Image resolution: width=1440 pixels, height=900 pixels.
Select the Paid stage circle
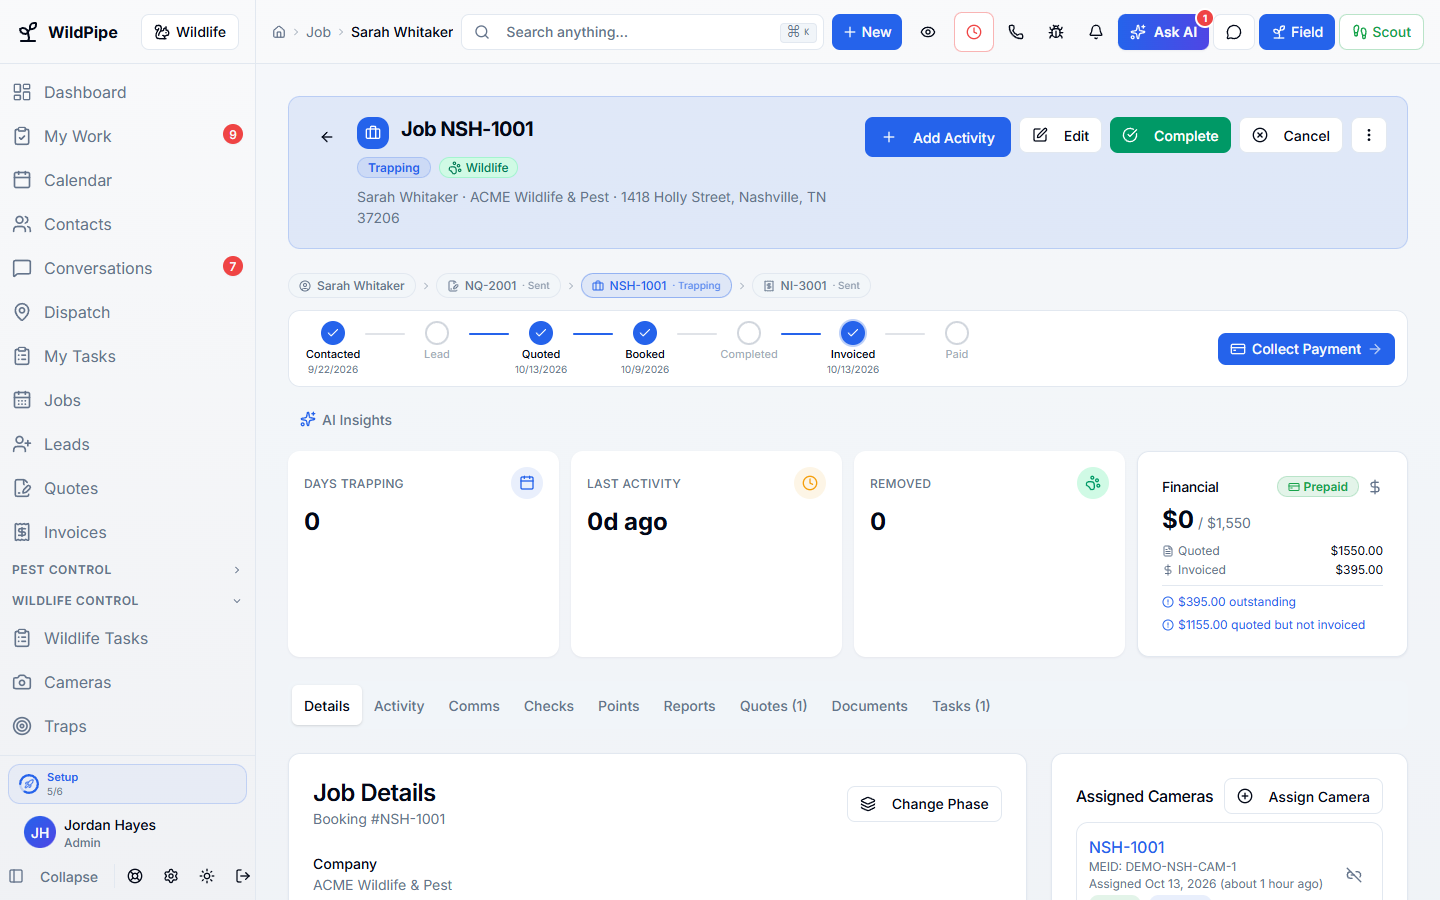957,333
